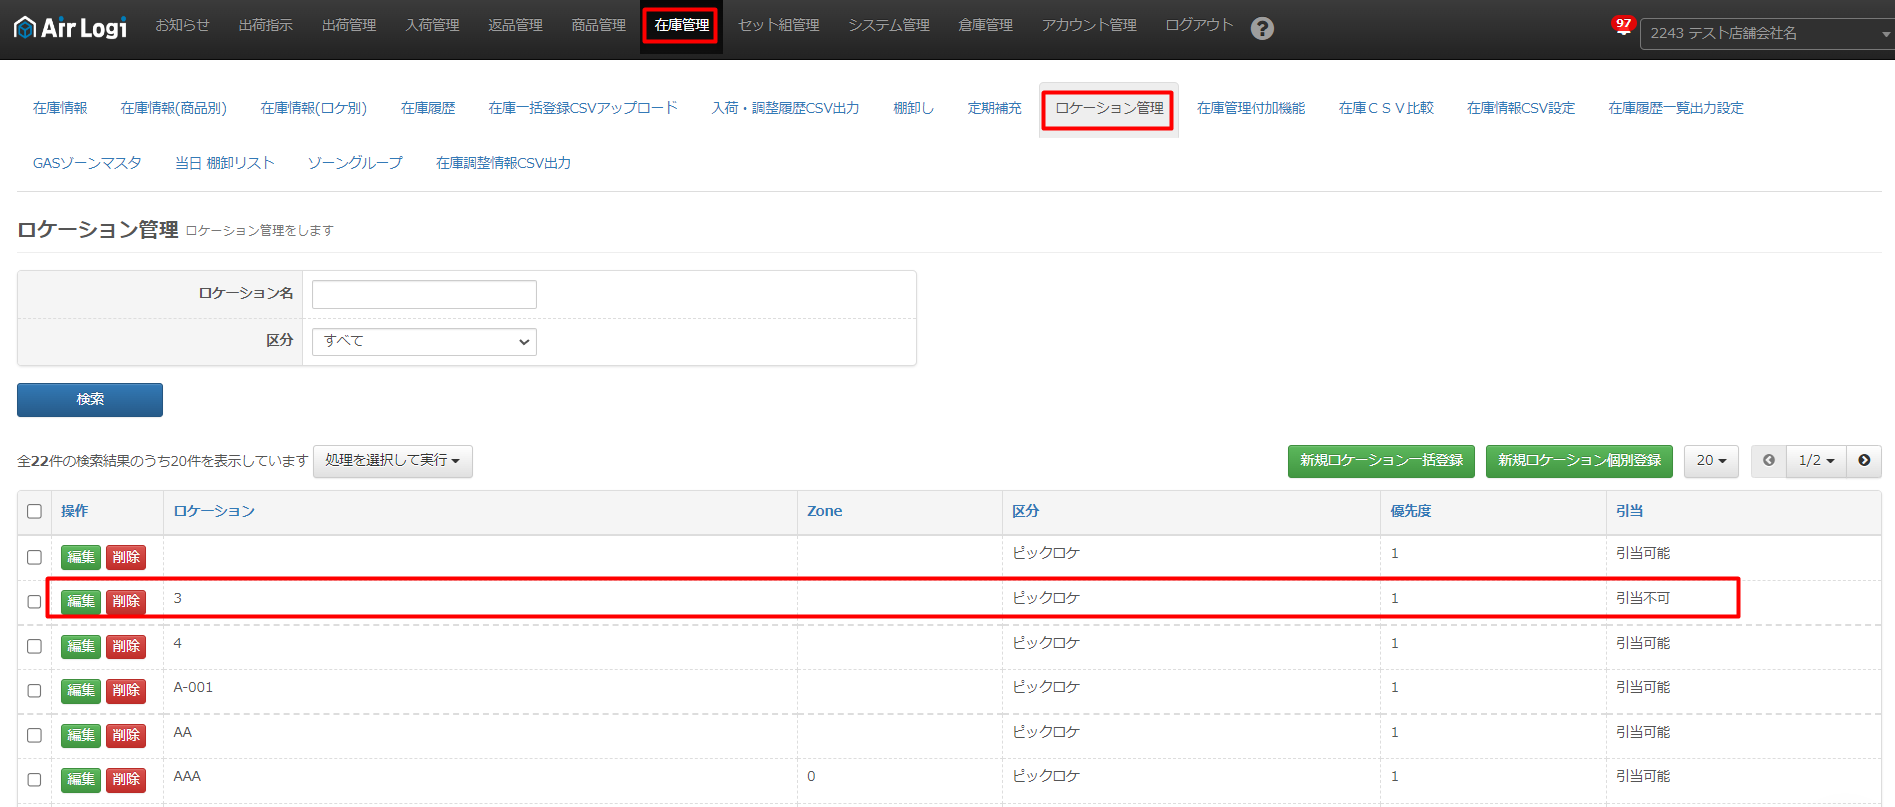Open the 倉庫管理 menu
This screenshot has width=1895, height=807.
(x=985, y=25)
